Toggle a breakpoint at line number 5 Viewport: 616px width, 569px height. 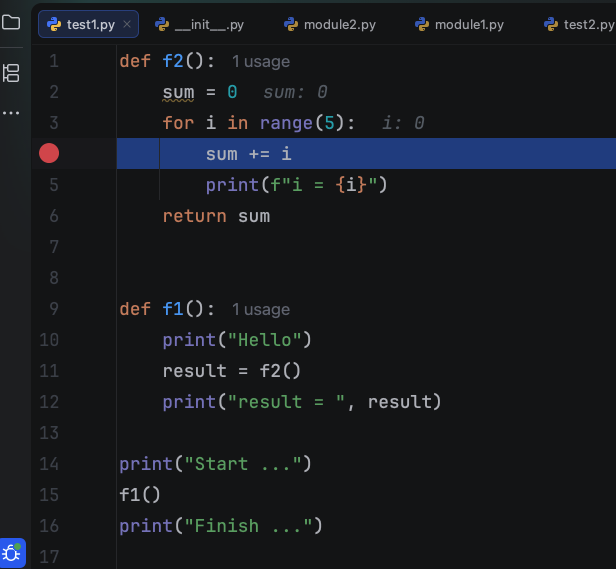coord(49,185)
